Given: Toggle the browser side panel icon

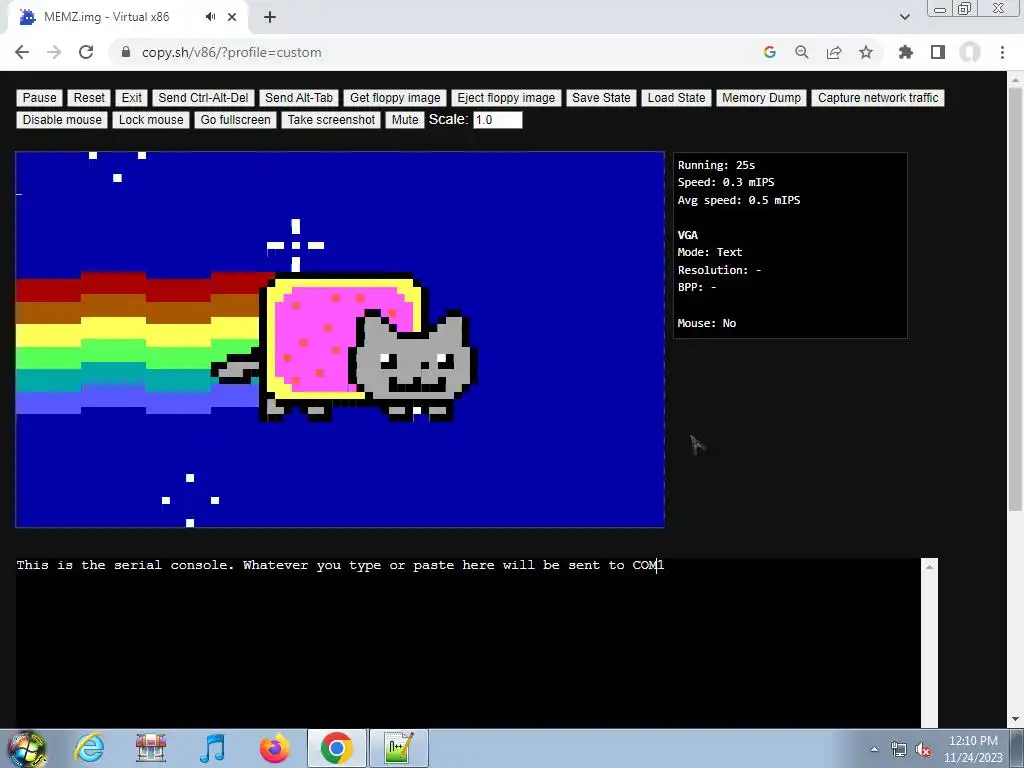Looking at the screenshot, I should click(938, 52).
